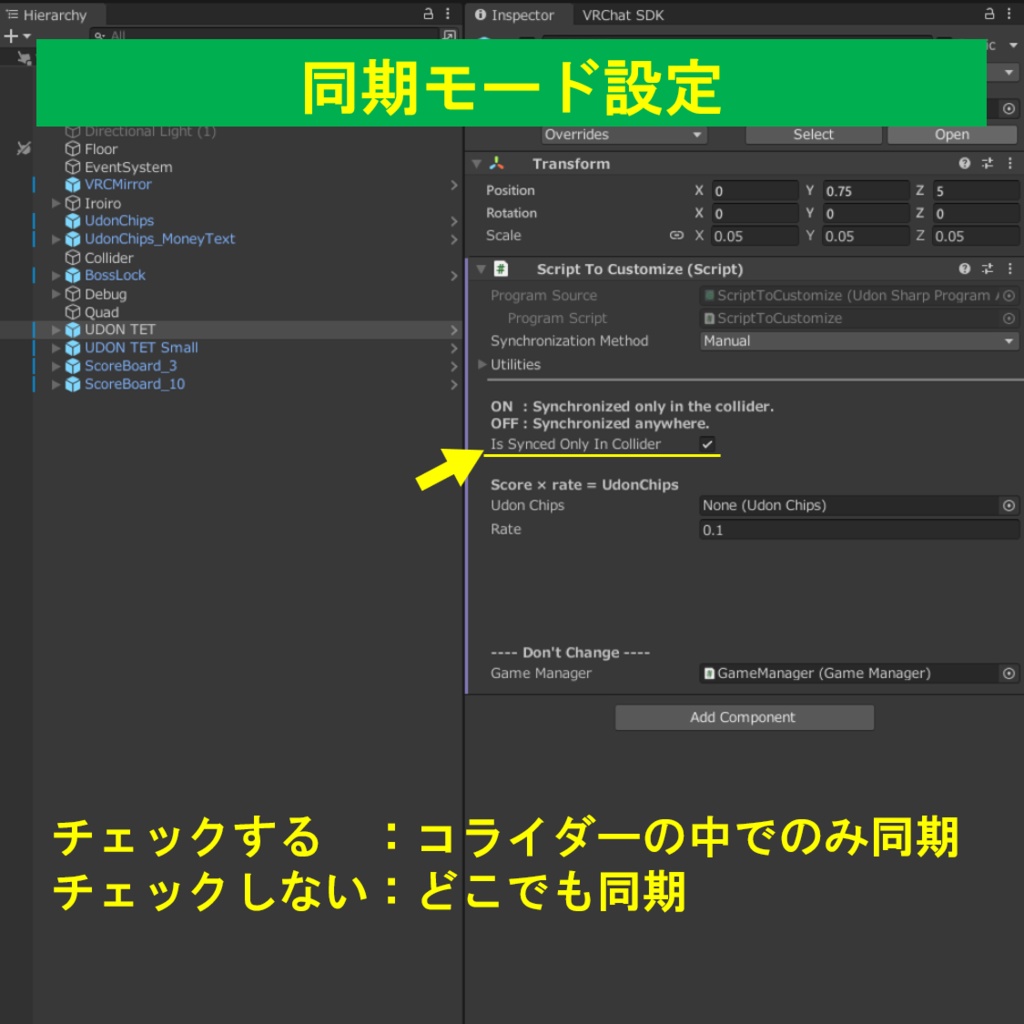1024x1024 pixels.
Task: Click the script icon of Script To Customize
Action: pos(501,268)
